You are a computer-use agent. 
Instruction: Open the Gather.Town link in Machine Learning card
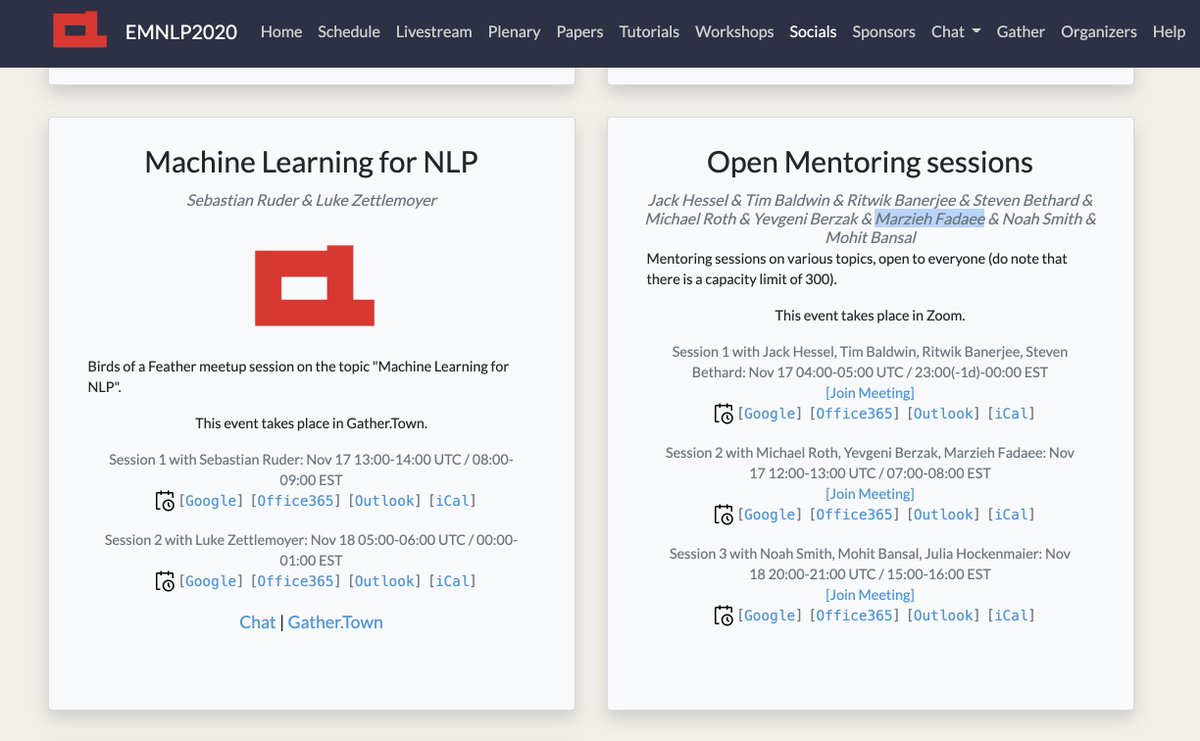(x=335, y=622)
